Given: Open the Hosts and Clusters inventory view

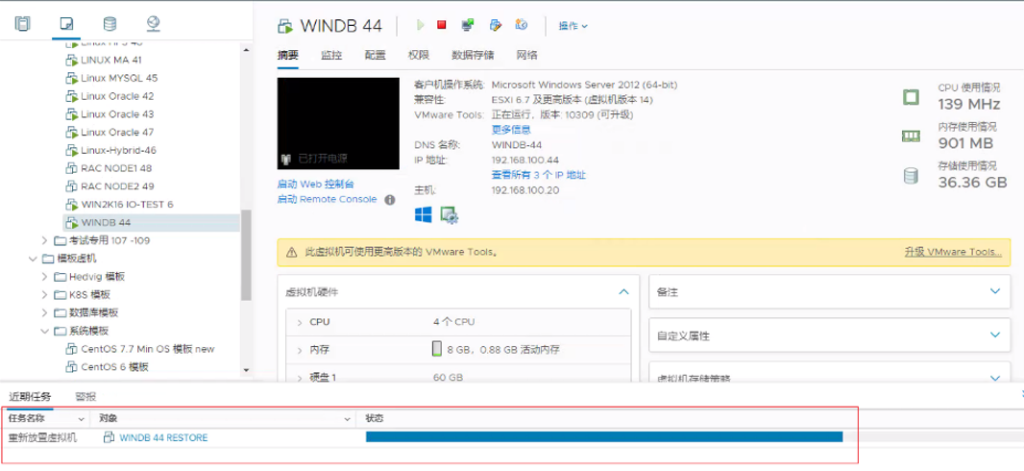Looking at the screenshot, I should coord(23,22).
